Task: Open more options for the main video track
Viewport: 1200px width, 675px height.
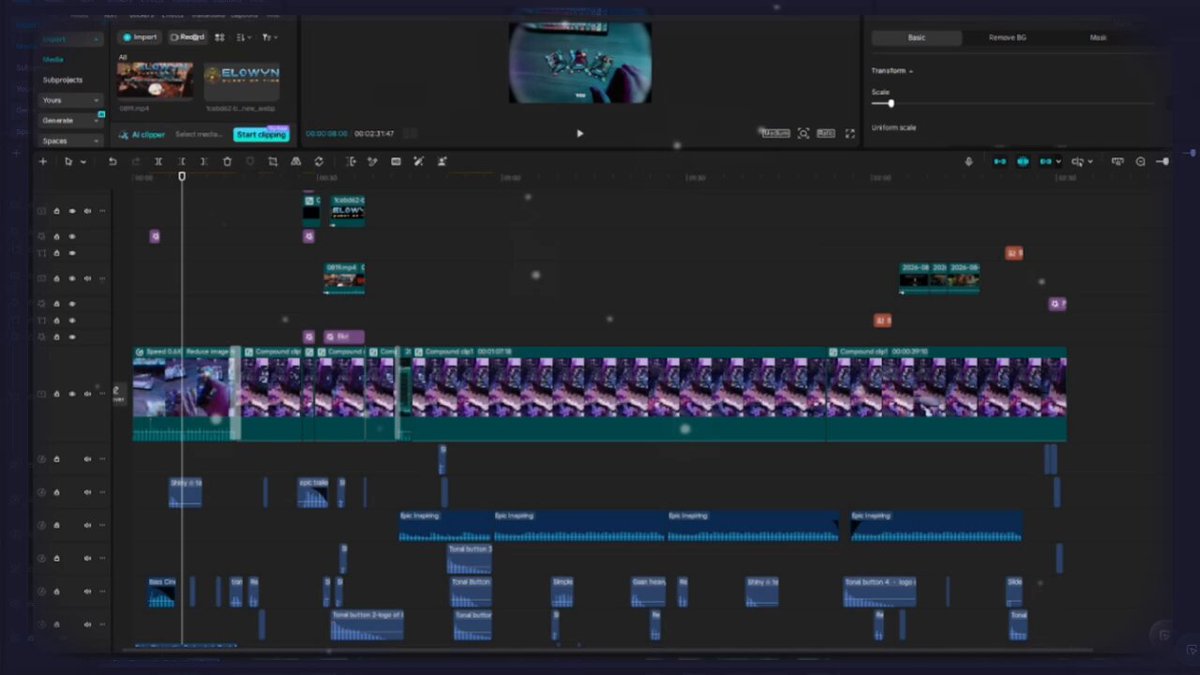Action: 102,394
